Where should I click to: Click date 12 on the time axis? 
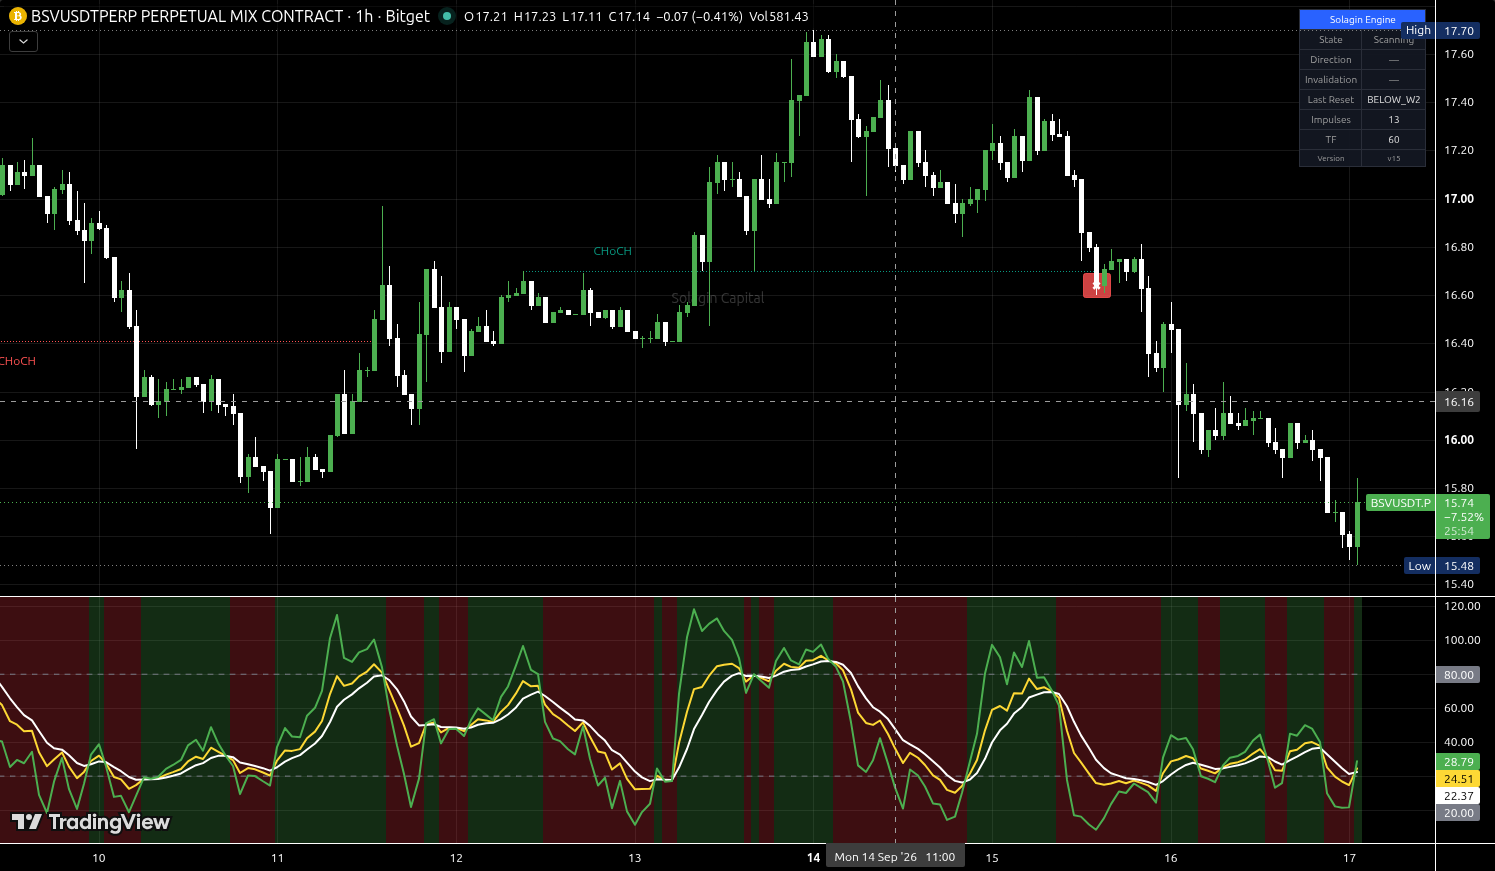tap(456, 858)
